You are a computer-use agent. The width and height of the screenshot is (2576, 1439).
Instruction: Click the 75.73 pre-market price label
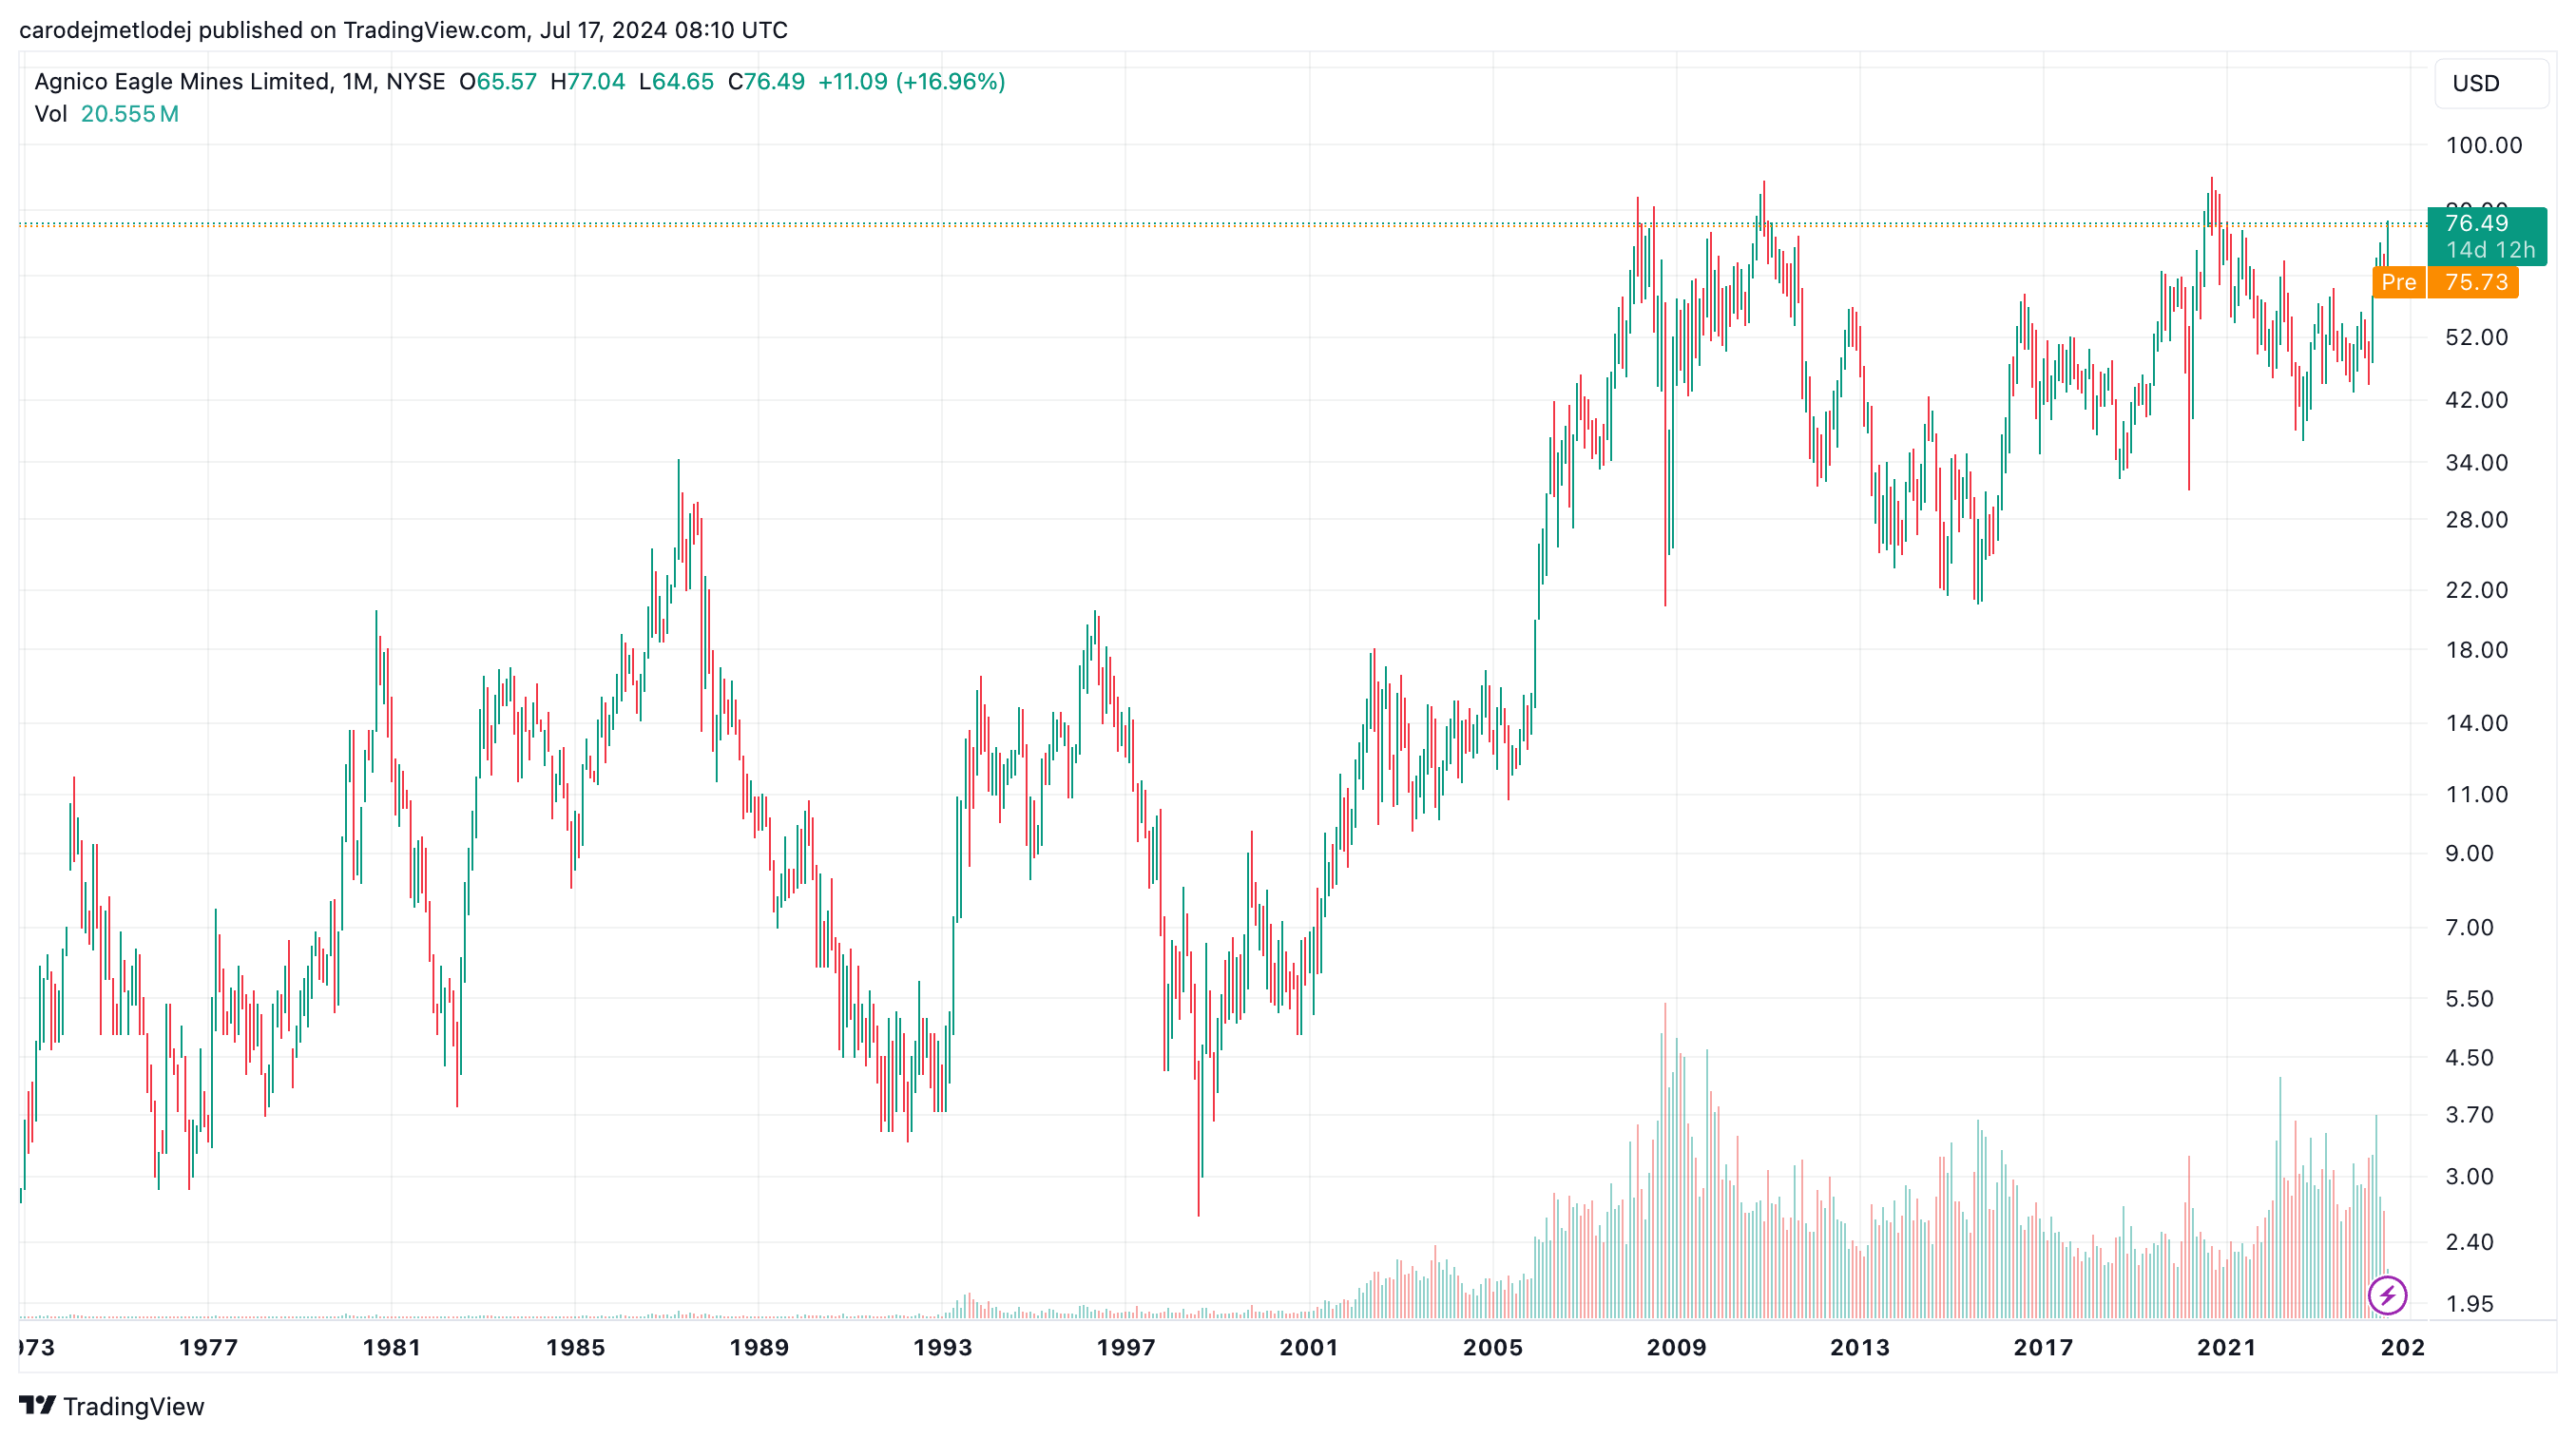click(2476, 282)
